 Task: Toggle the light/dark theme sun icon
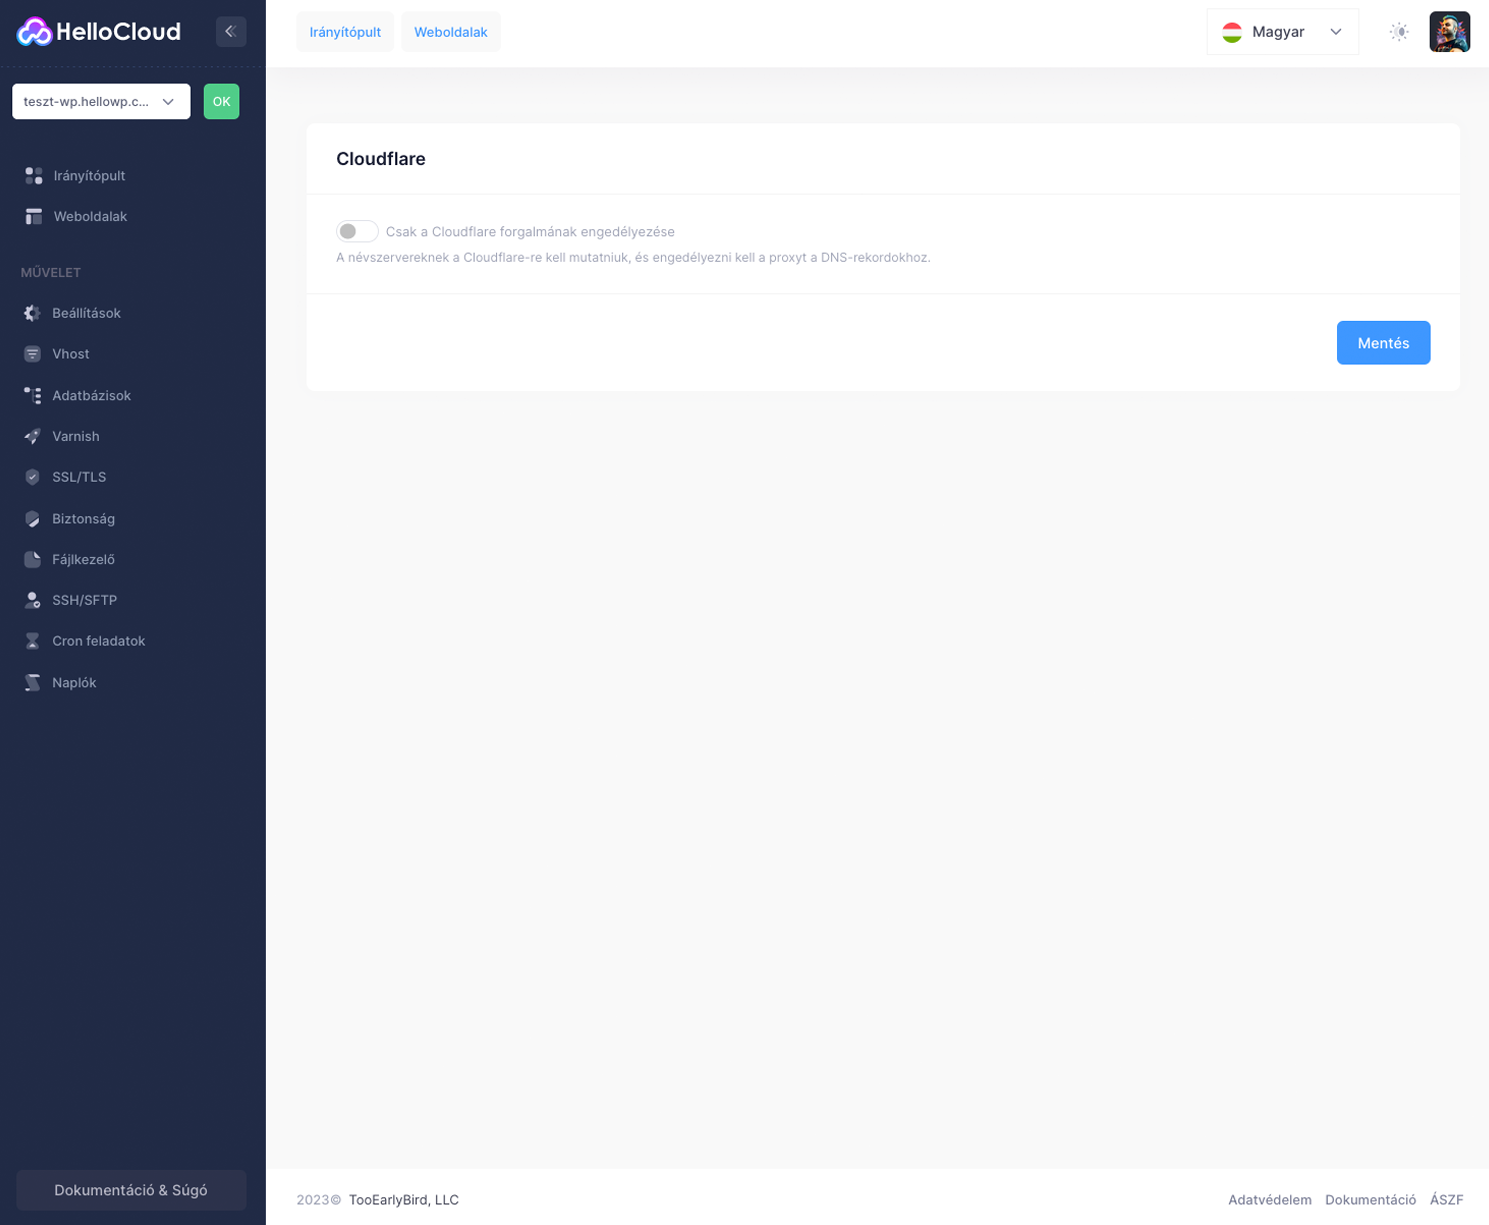(1399, 32)
